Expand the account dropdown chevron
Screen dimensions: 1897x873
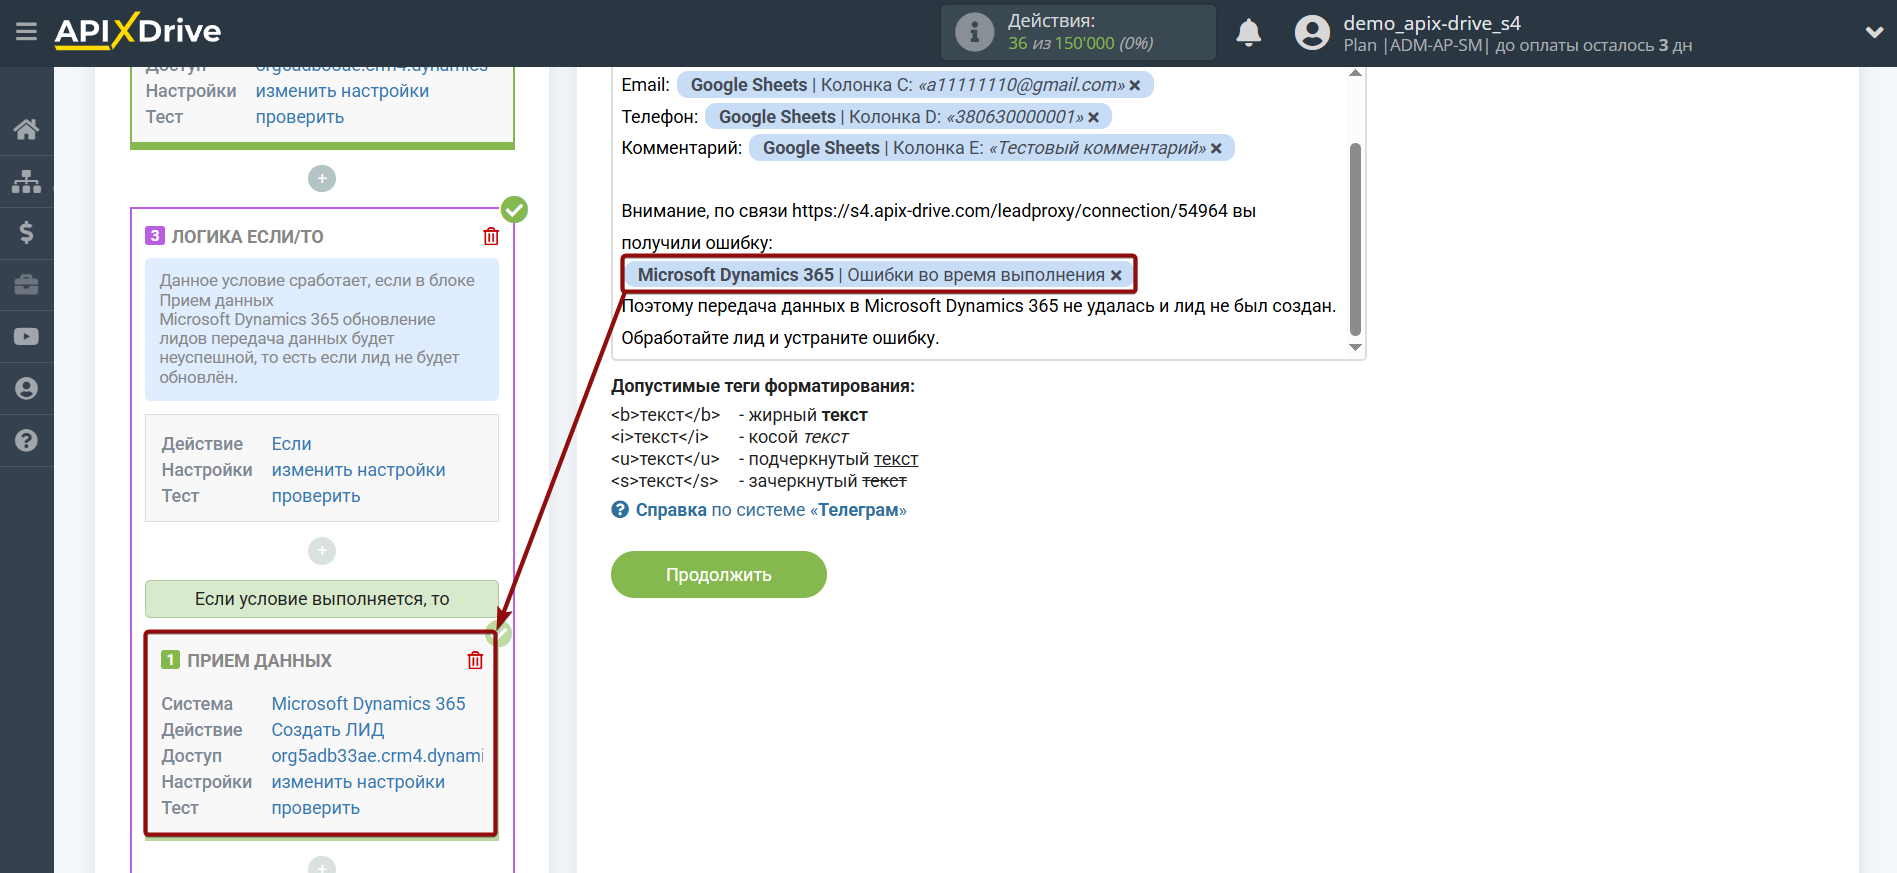click(x=1874, y=32)
